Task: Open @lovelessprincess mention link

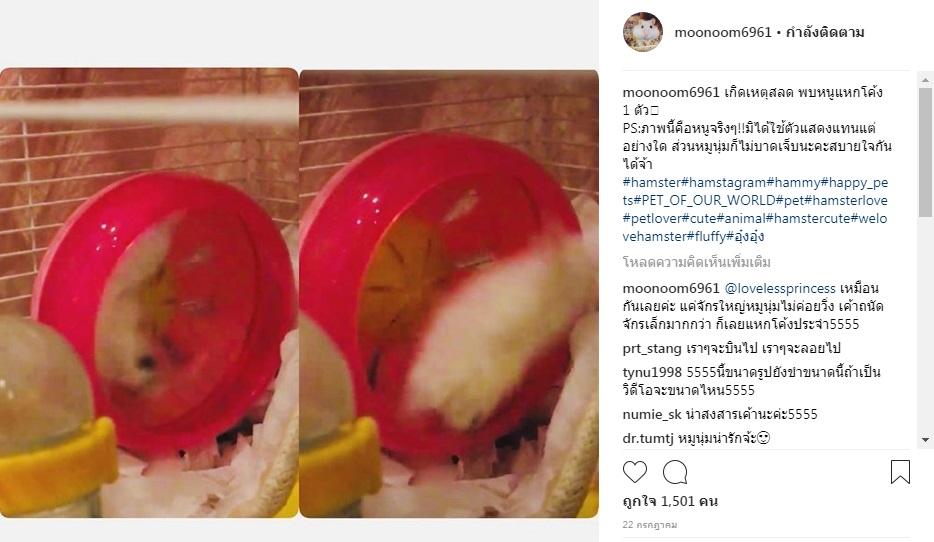Action: [780, 288]
